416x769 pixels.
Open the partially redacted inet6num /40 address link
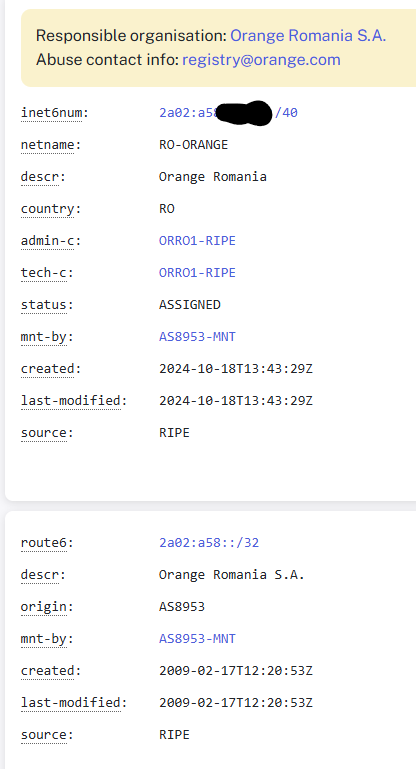[x=229, y=113]
